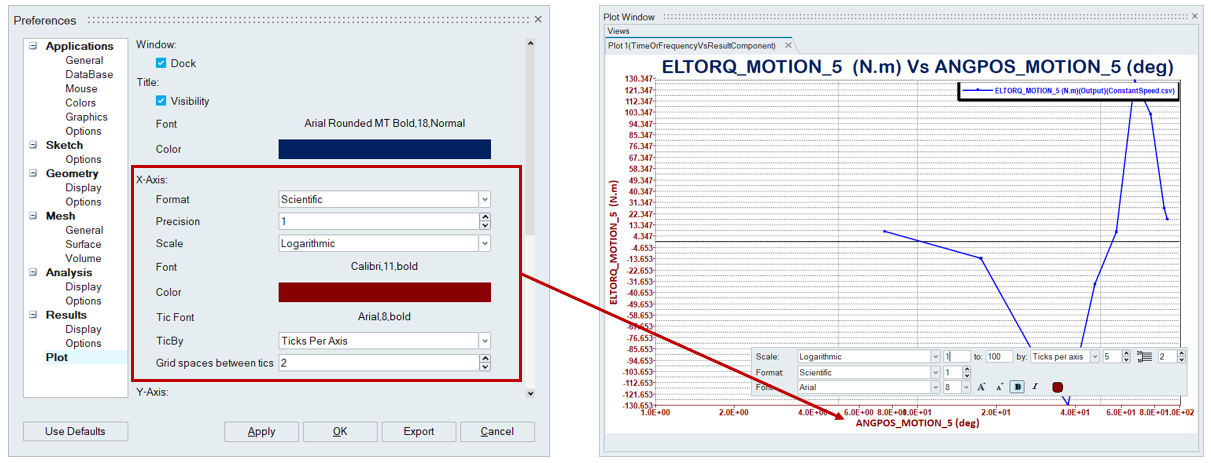Open the Views menu in Plot Window
The width and height of the screenshot is (1211, 463).
619,31
